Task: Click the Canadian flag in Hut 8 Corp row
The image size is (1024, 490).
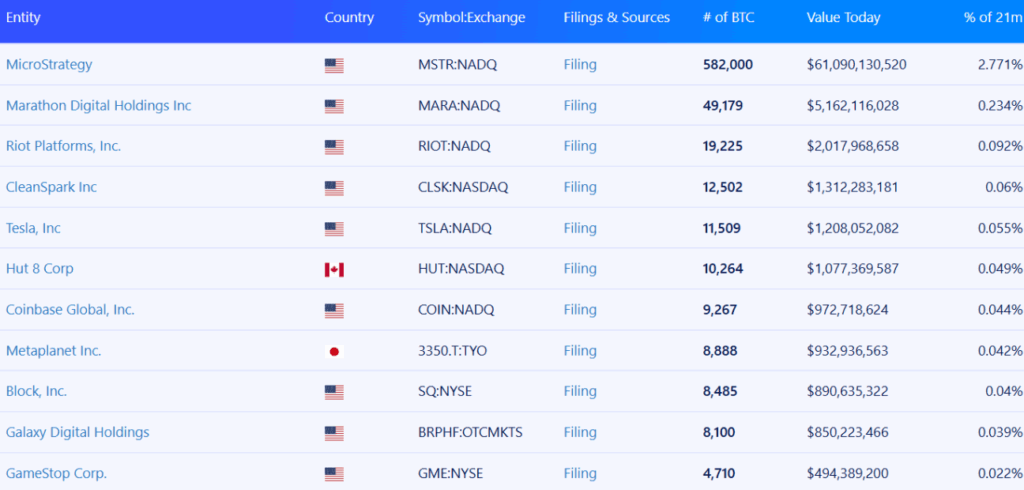Action: (334, 270)
